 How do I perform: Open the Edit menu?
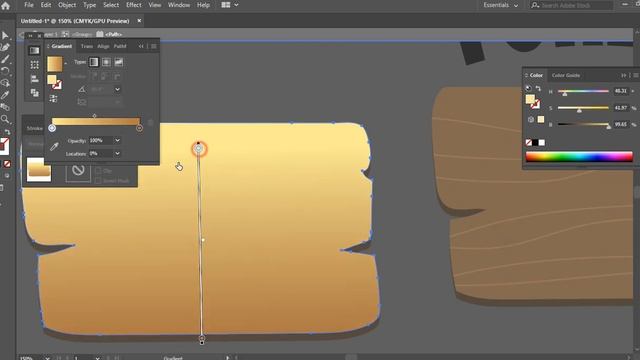(x=46, y=5)
